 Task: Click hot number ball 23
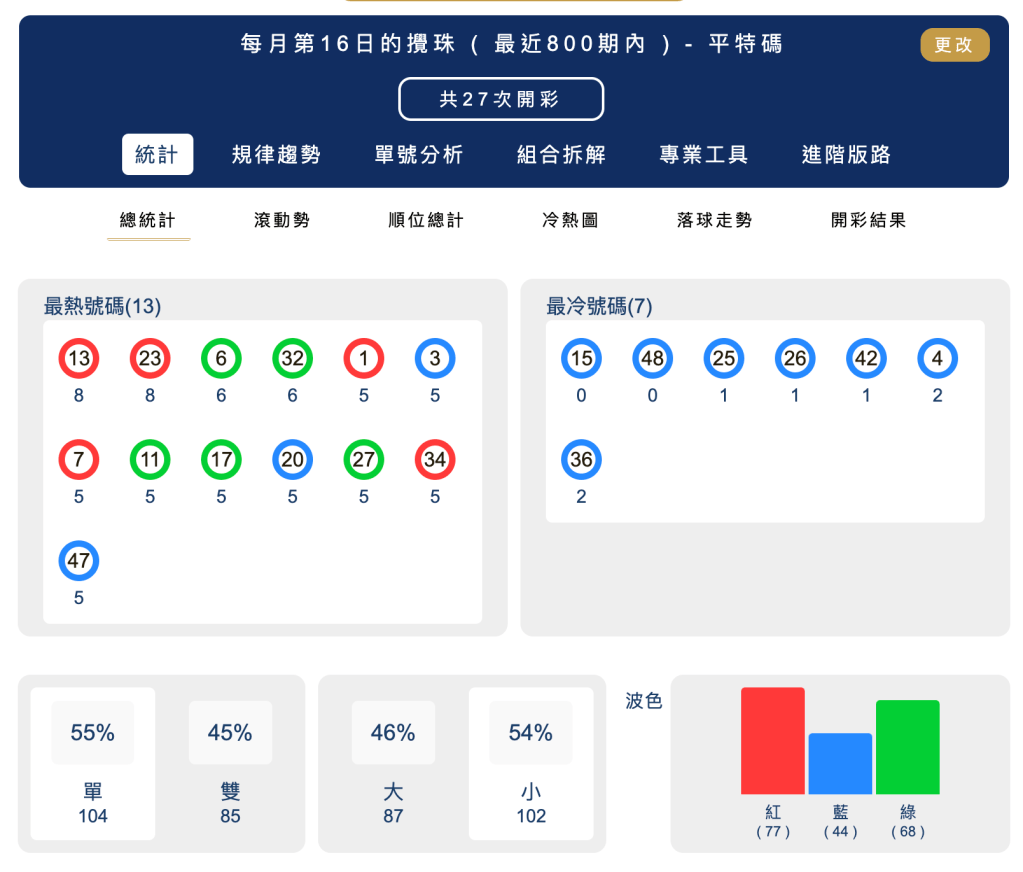[150, 358]
